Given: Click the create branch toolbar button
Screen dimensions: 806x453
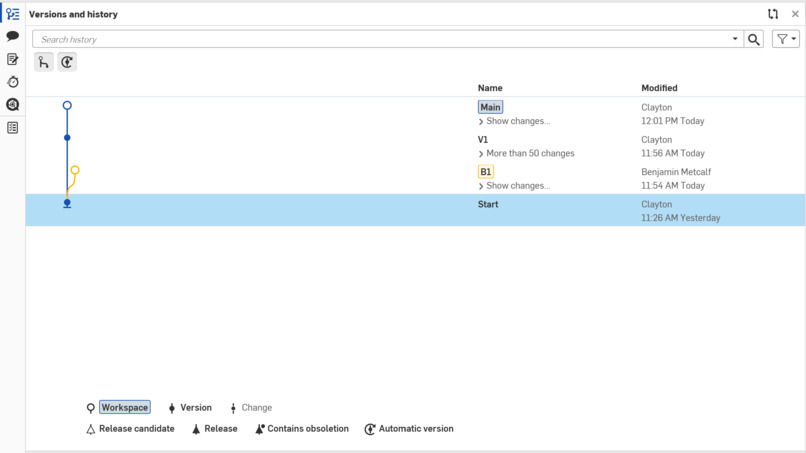Looking at the screenshot, I should point(44,62).
